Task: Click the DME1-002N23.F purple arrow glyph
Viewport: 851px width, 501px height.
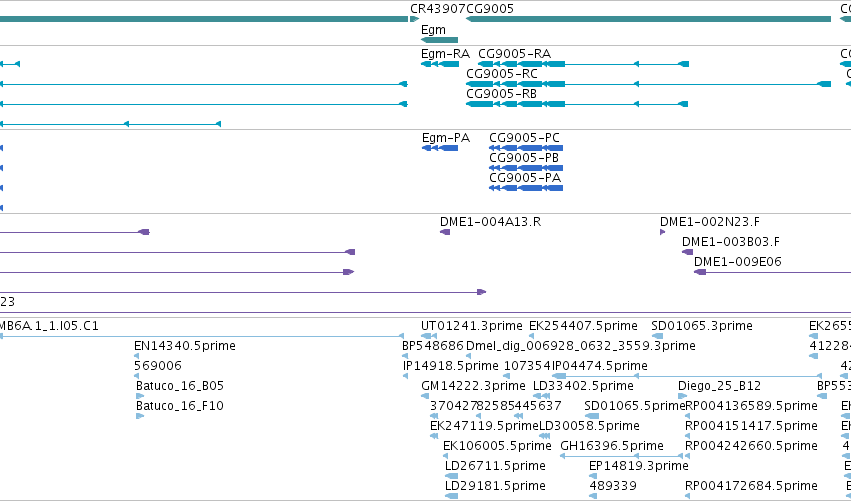Action: [x=663, y=232]
